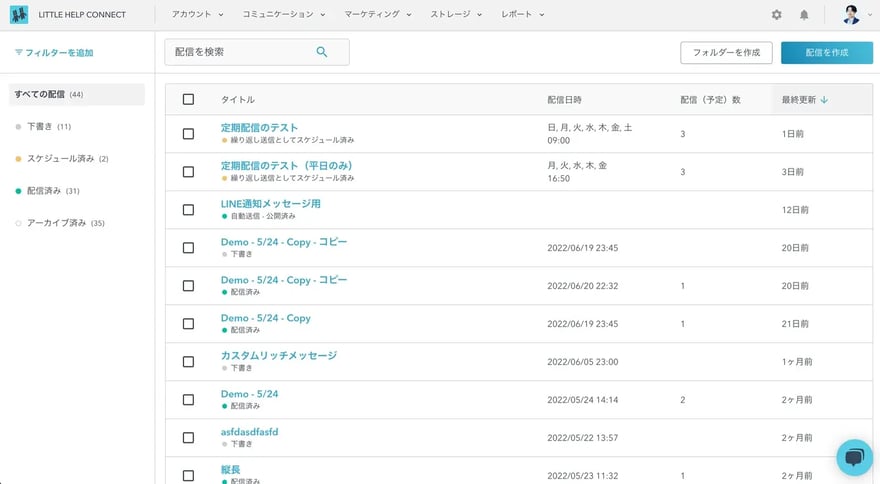Image resolution: width=880 pixels, height=484 pixels.
Task: Open the settings gear icon
Action: coord(777,15)
